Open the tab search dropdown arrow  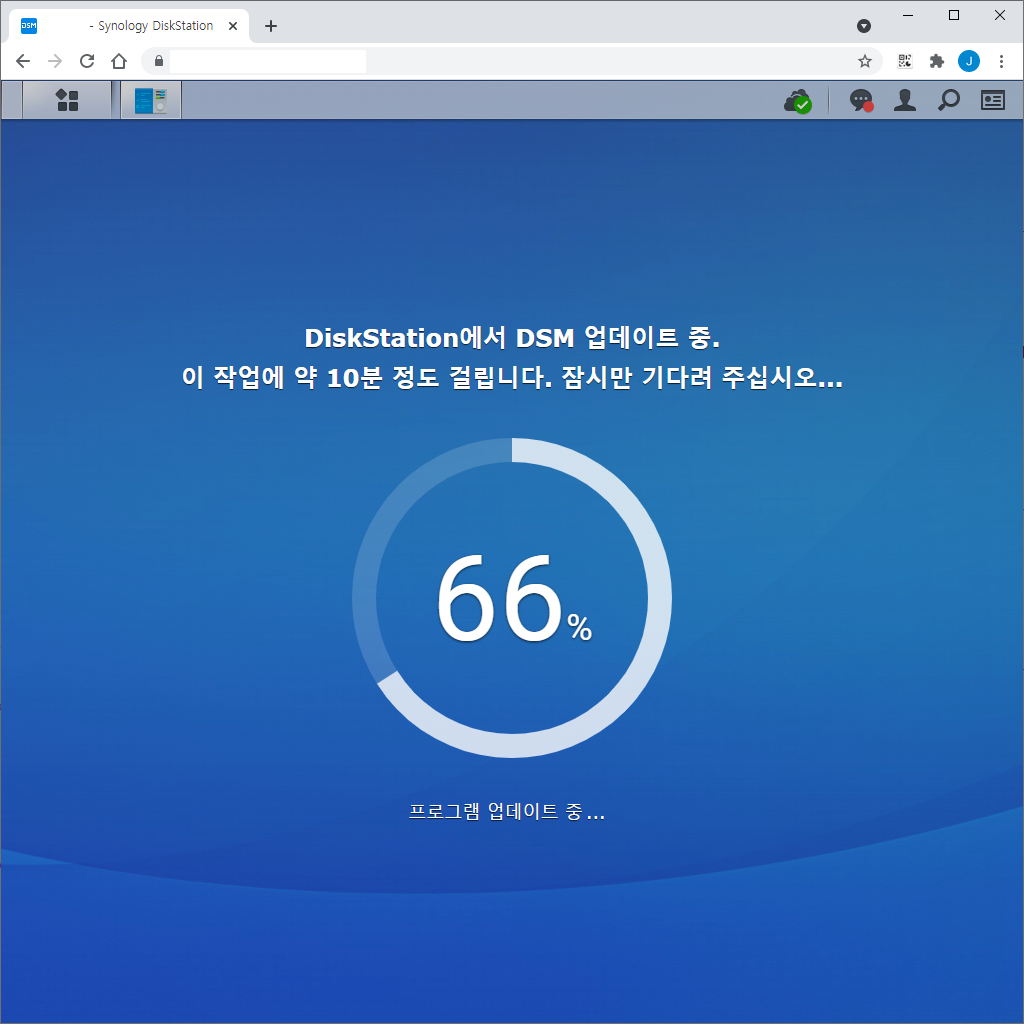pyautogui.click(x=863, y=26)
